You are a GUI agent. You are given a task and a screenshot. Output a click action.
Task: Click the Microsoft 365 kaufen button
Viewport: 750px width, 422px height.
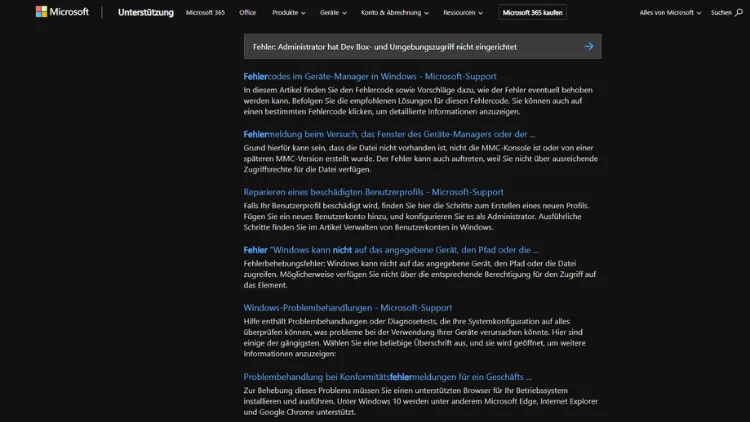click(x=532, y=12)
